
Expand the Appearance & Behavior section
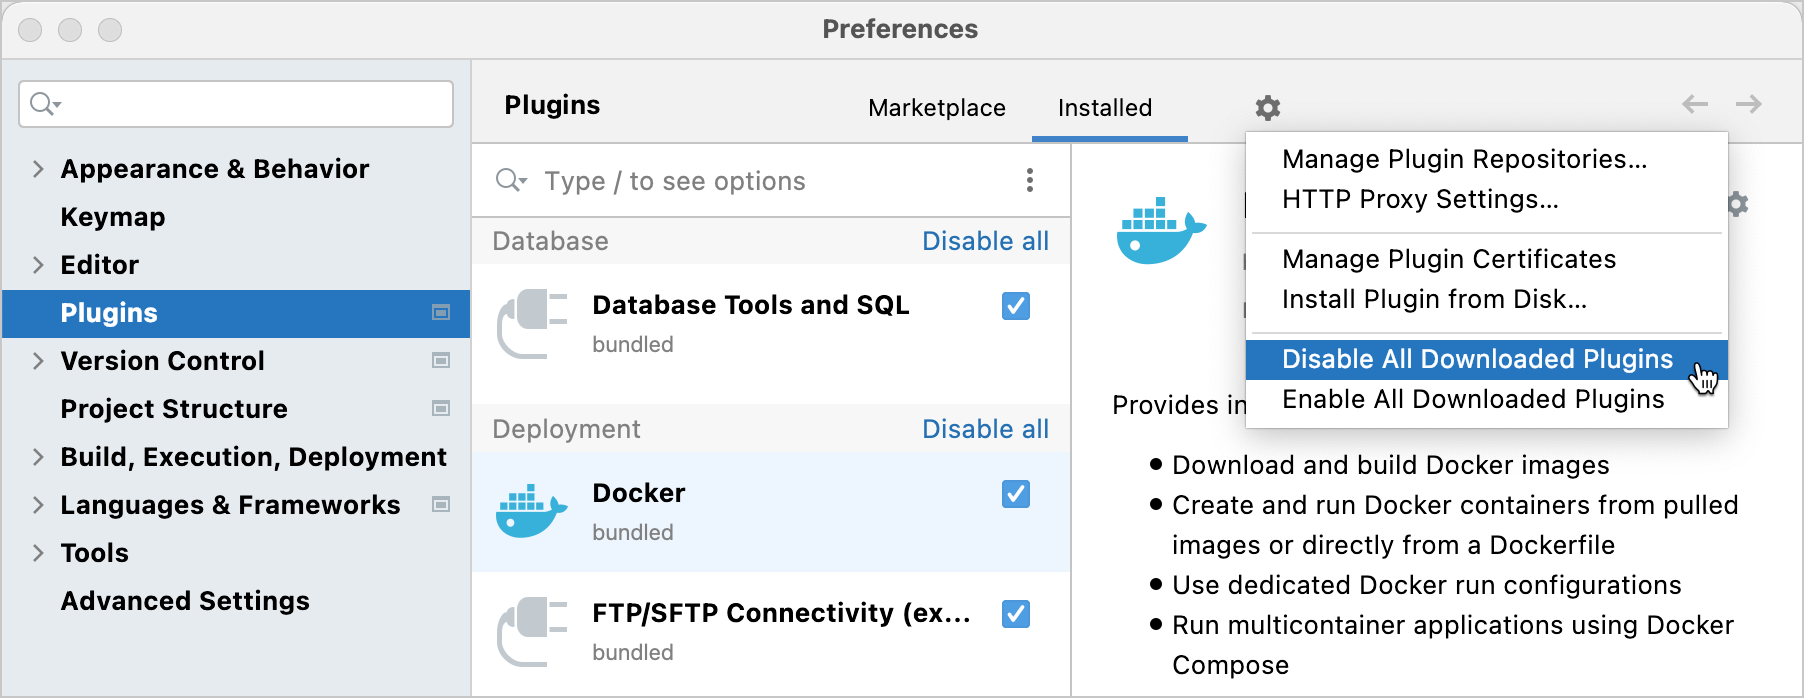[x=38, y=169]
